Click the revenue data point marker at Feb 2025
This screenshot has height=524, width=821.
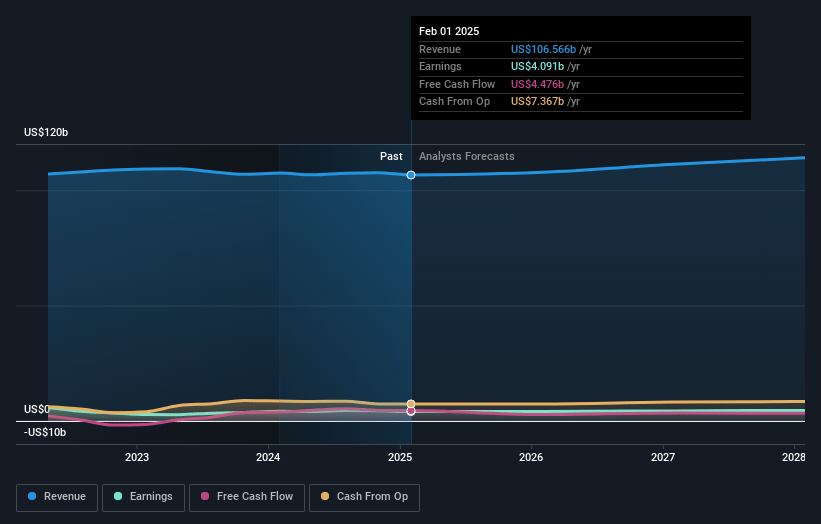point(411,175)
